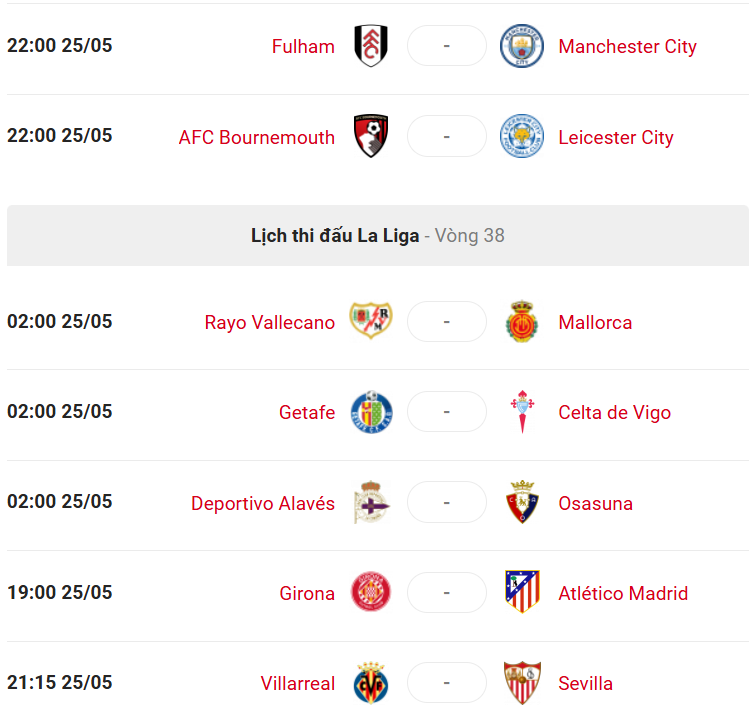This screenshot has height=717, width=756.
Task: Click the AFC Bournemouth crest icon
Action: click(371, 136)
